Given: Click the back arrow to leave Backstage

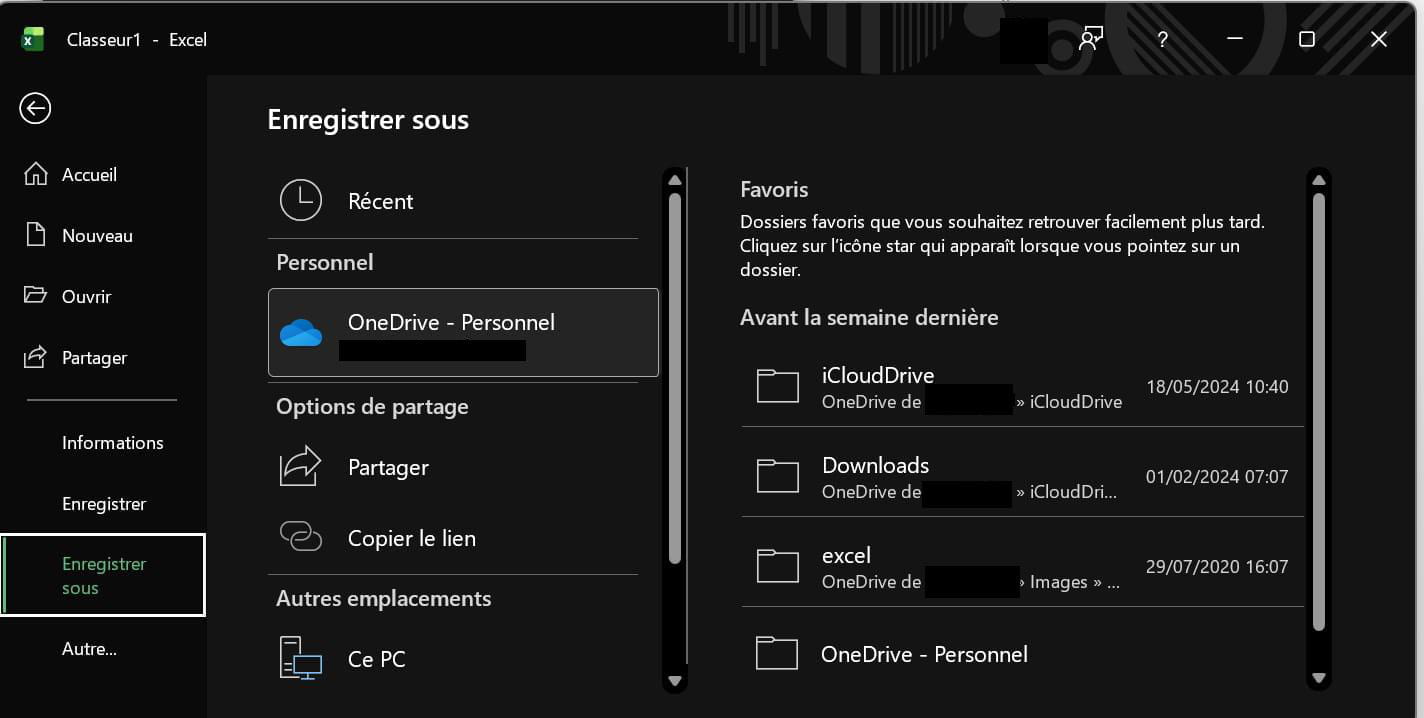Looking at the screenshot, I should click(x=35, y=108).
